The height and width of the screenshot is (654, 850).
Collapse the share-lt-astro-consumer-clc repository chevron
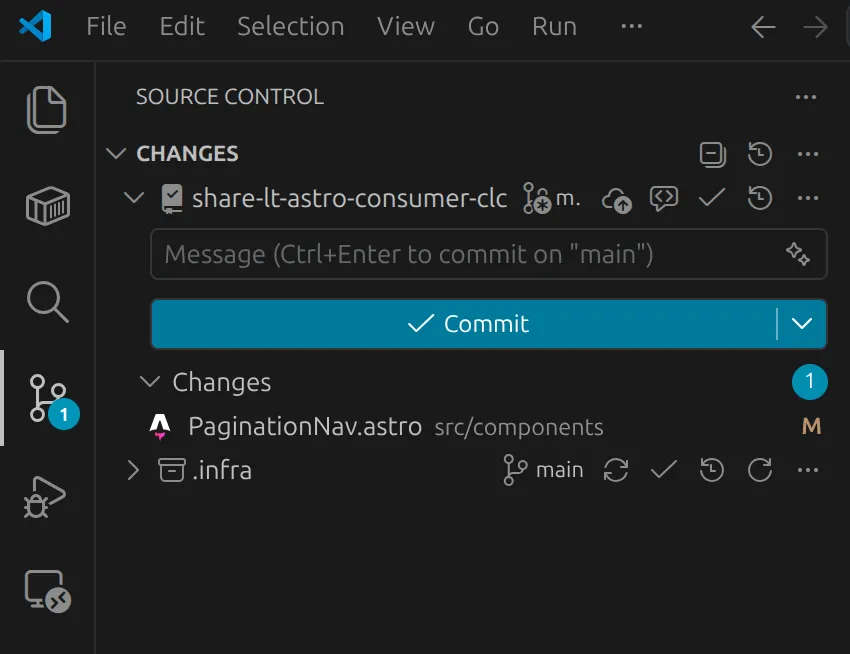(x=134, y=197)
